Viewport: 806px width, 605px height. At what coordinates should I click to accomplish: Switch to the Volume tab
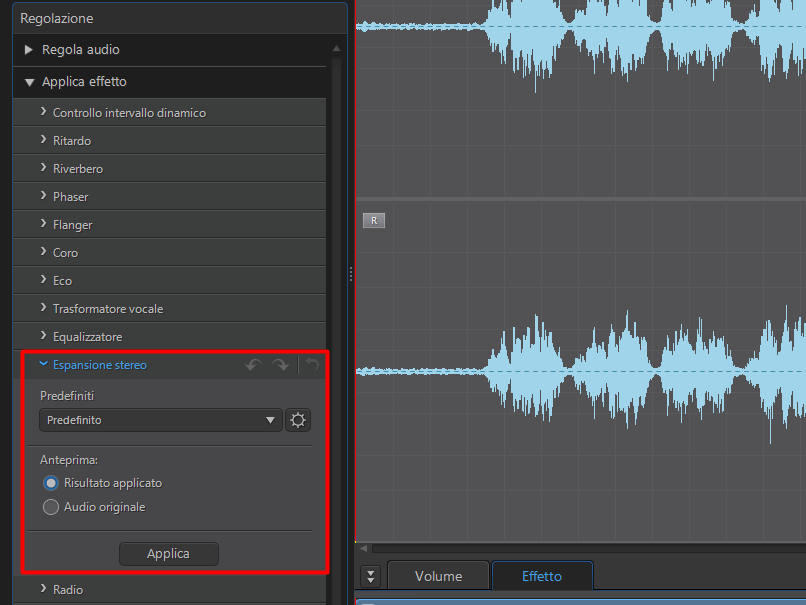pyautogui.click(x=438, y=576)
